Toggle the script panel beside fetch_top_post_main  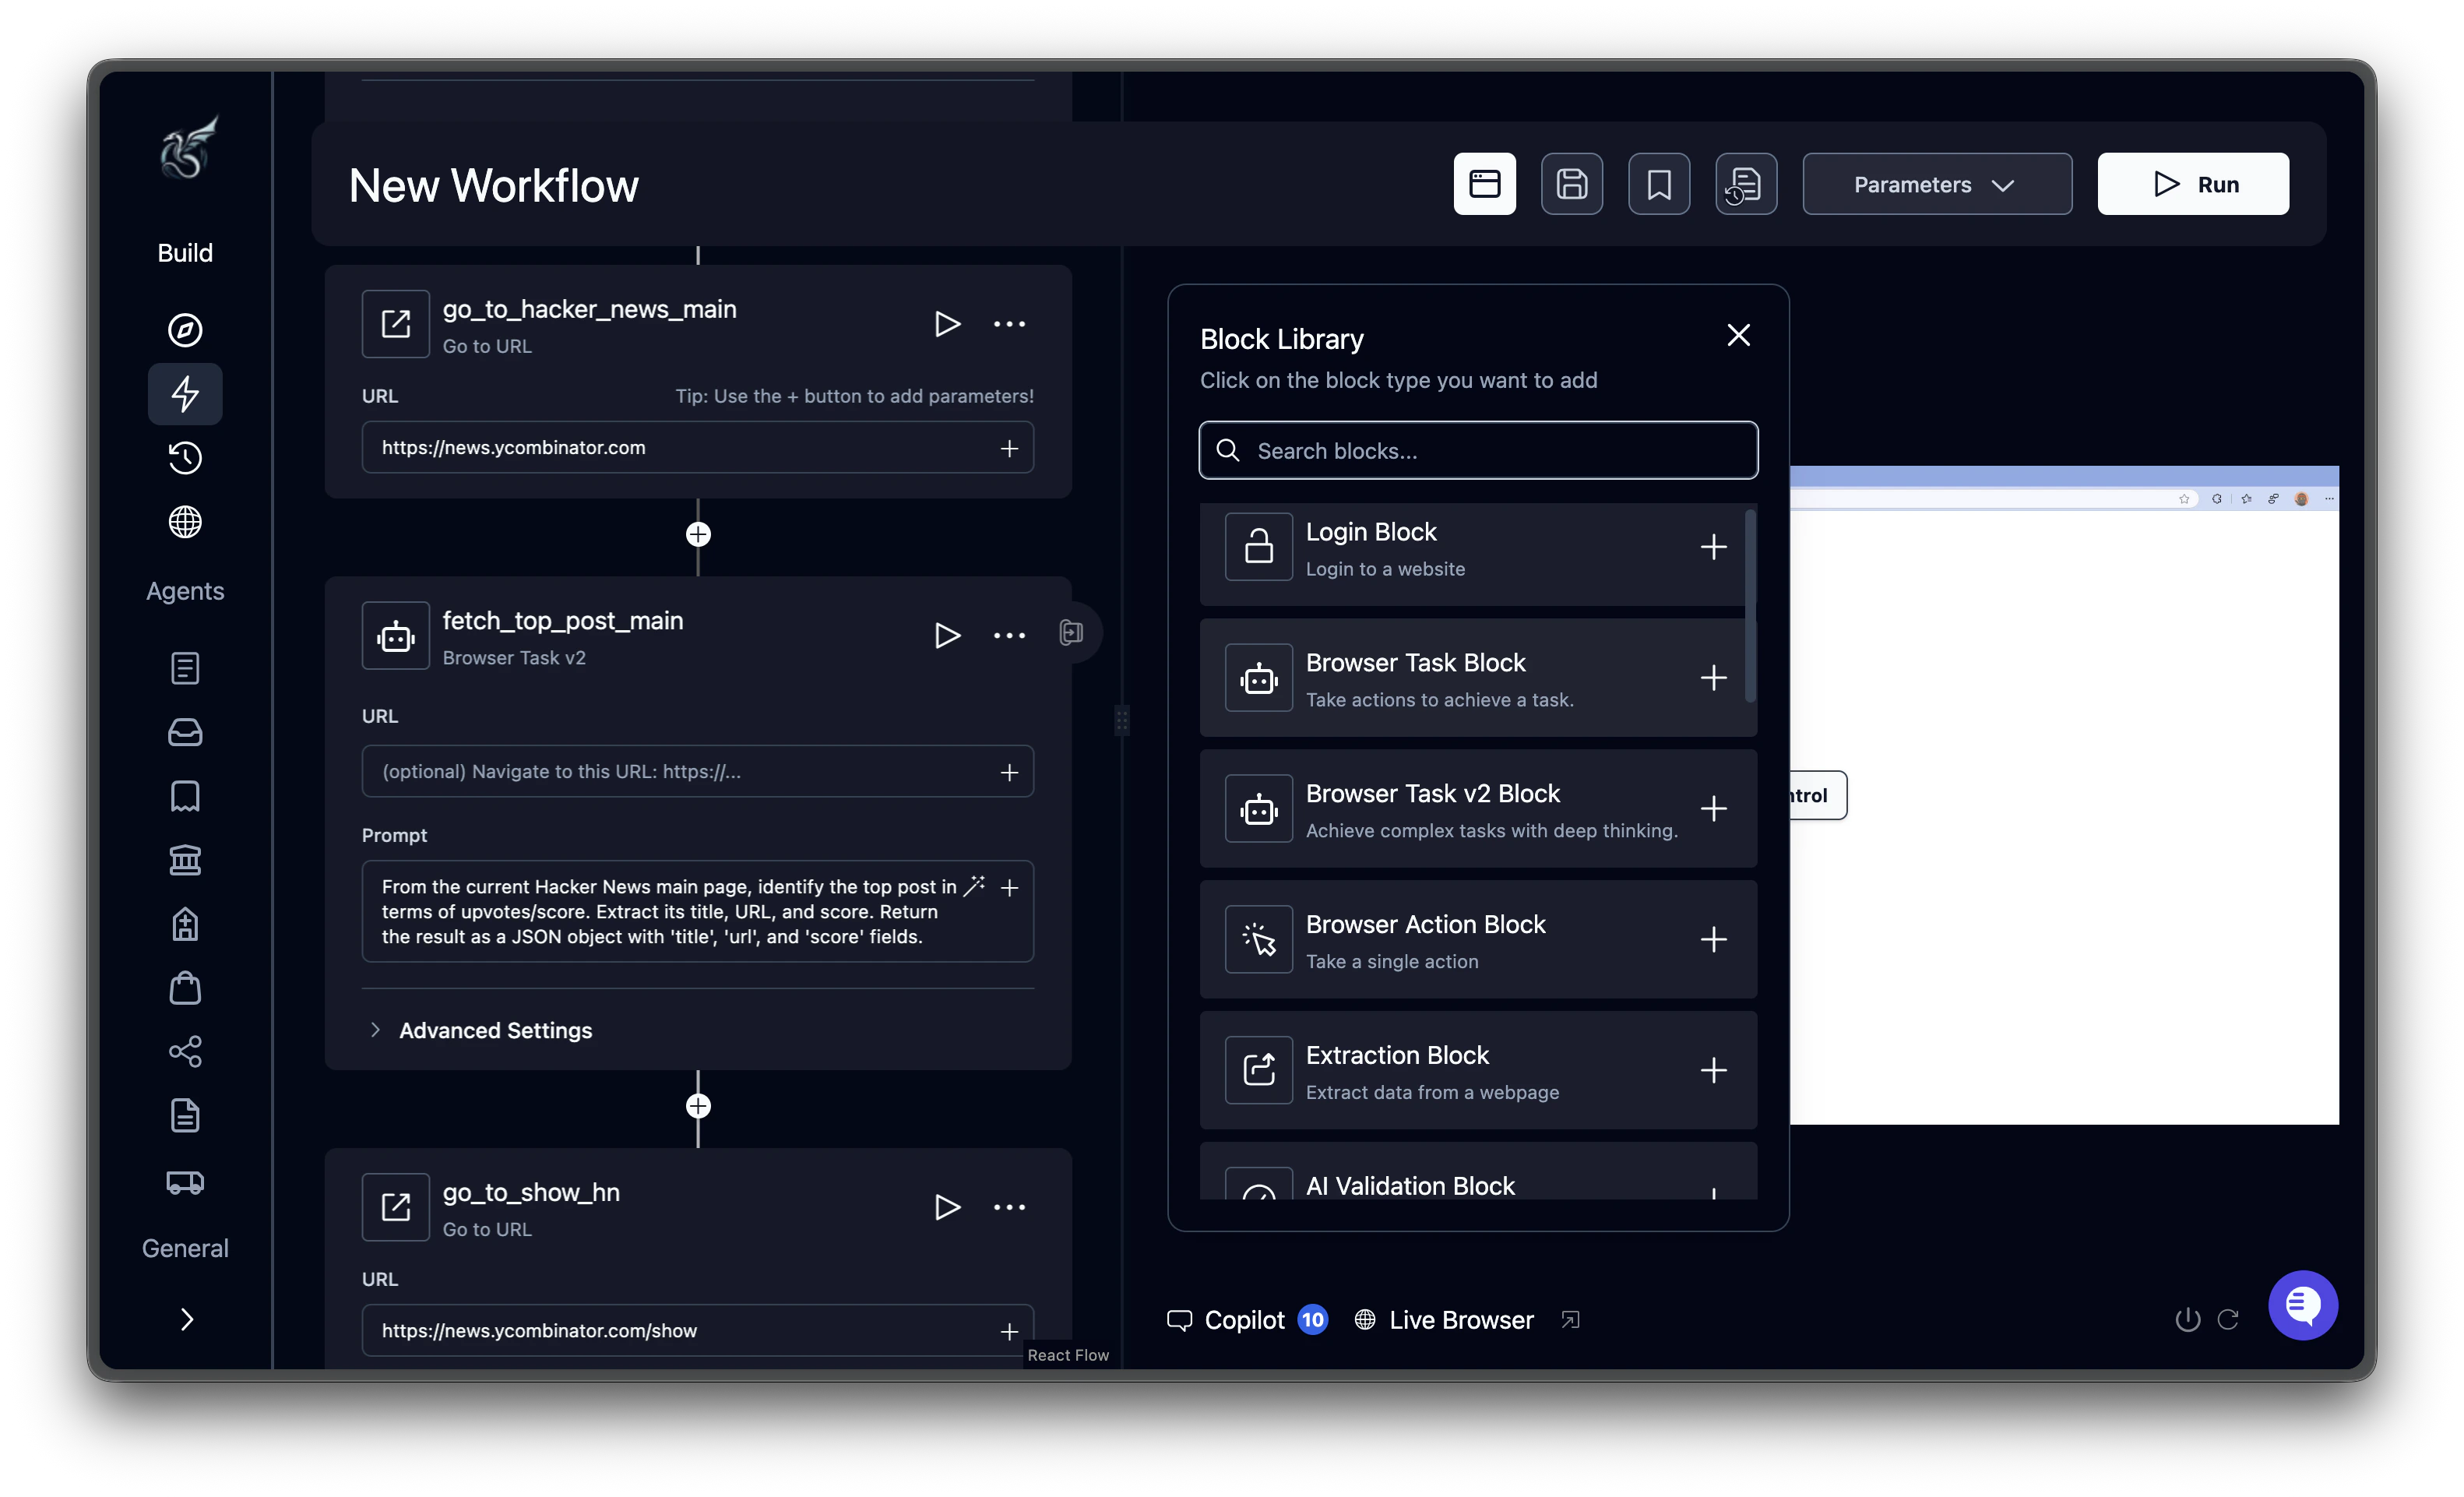click(1071, 633)
